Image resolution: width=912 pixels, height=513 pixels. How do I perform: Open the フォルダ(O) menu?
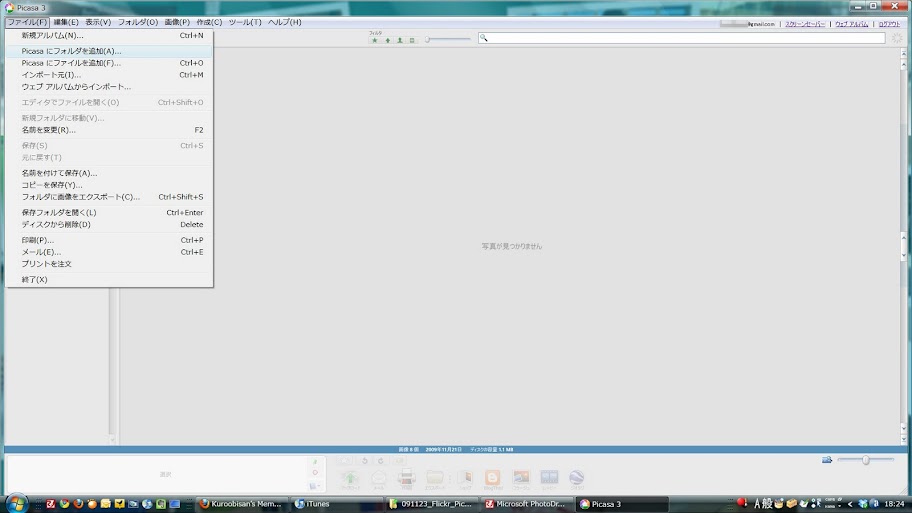pyautogui.click(x=138, y=22)
